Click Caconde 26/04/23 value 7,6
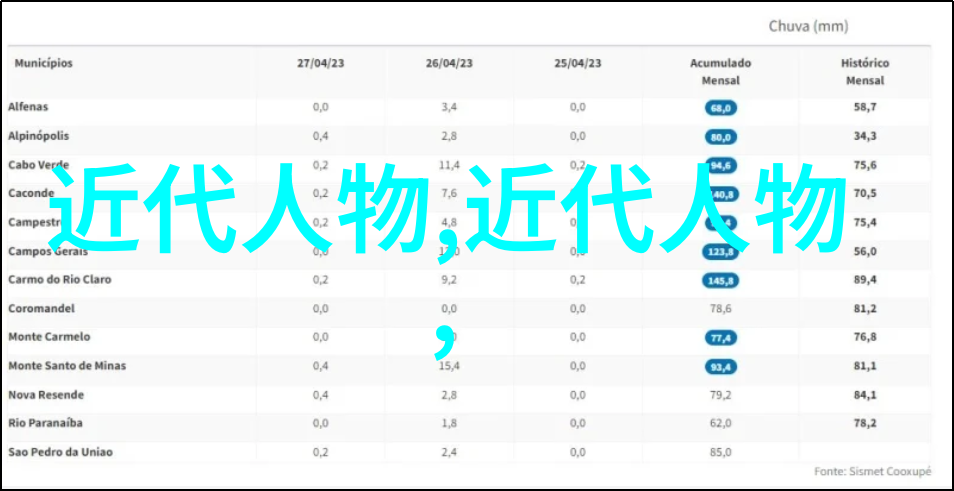This screenshot has width=954, height=491. (x=449, y=193)
